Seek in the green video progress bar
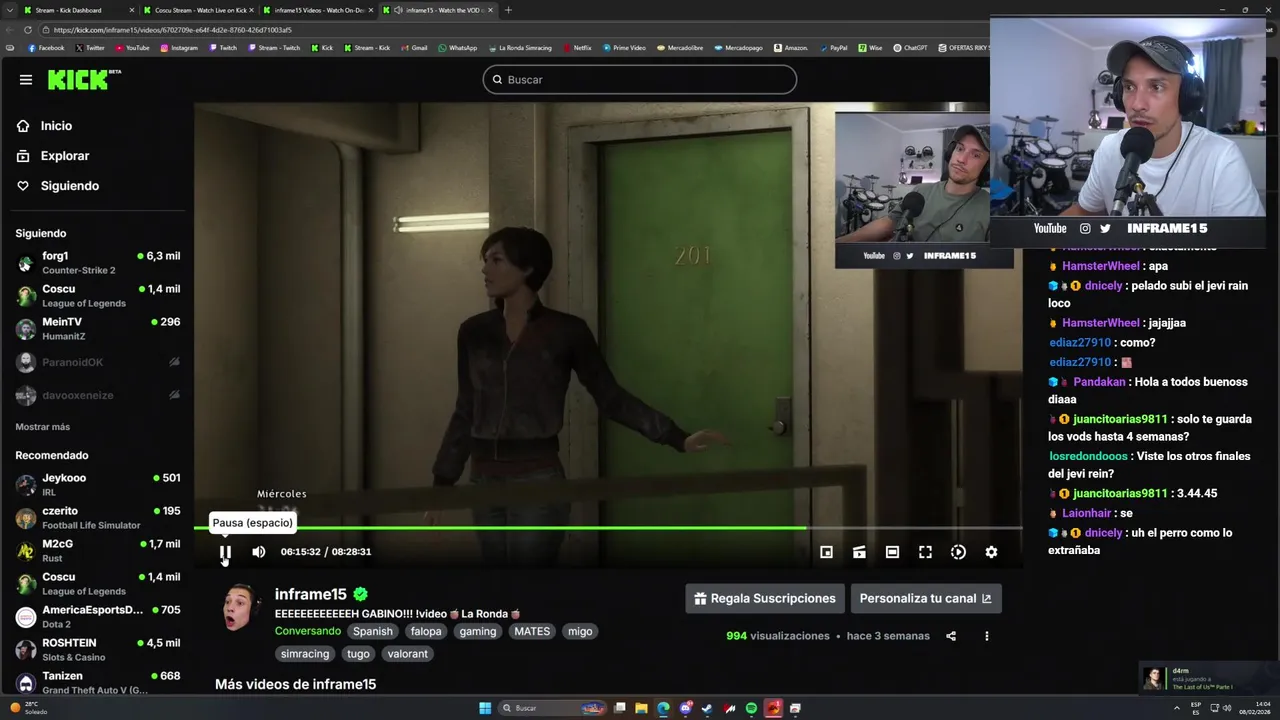 [608, 528]
